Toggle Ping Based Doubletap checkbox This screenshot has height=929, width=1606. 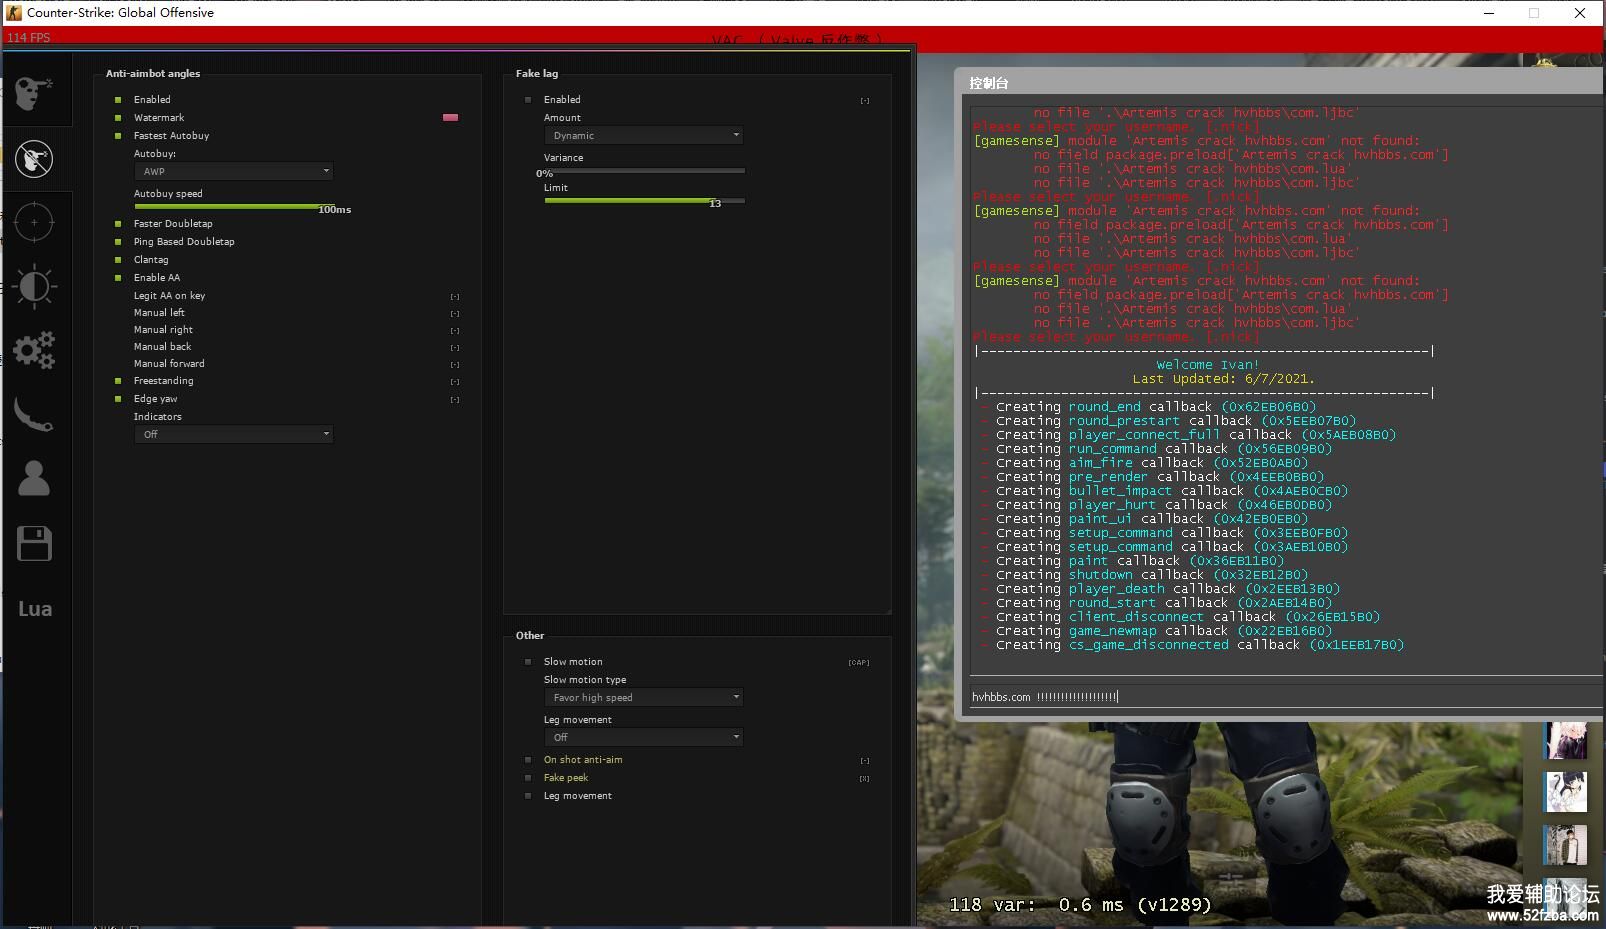click(x=118, y=242)
